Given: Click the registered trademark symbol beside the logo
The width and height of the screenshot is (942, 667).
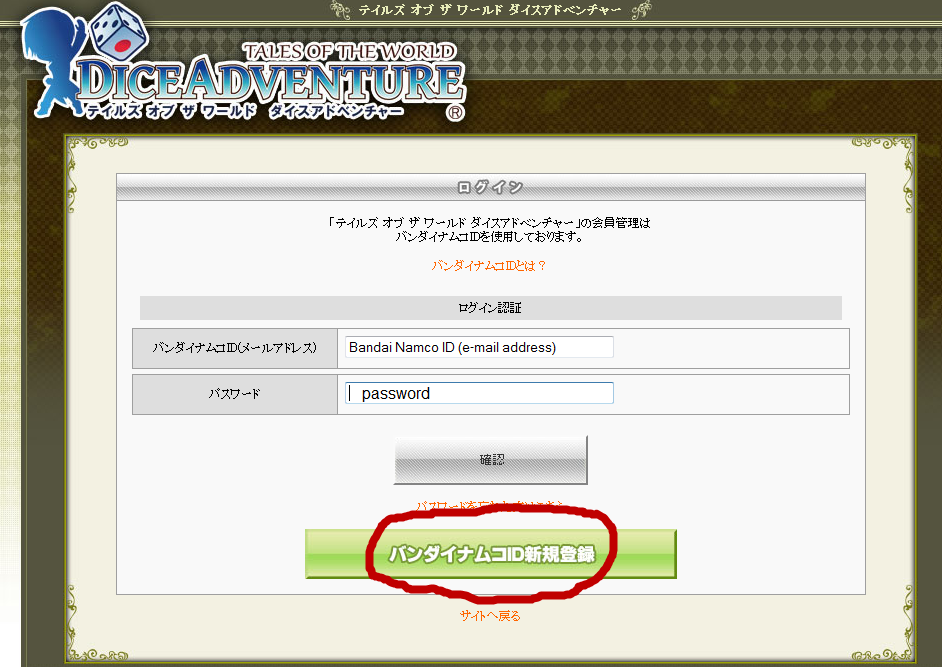Looking at the screenshot, I should (456, 113).
